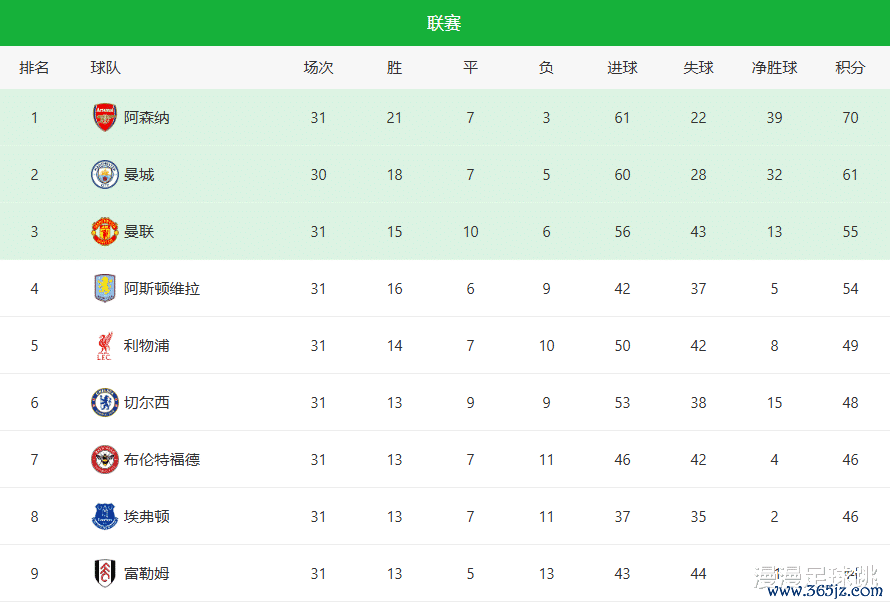
Task: Click the Manchester City crest icon
Action: pos(104,175)
